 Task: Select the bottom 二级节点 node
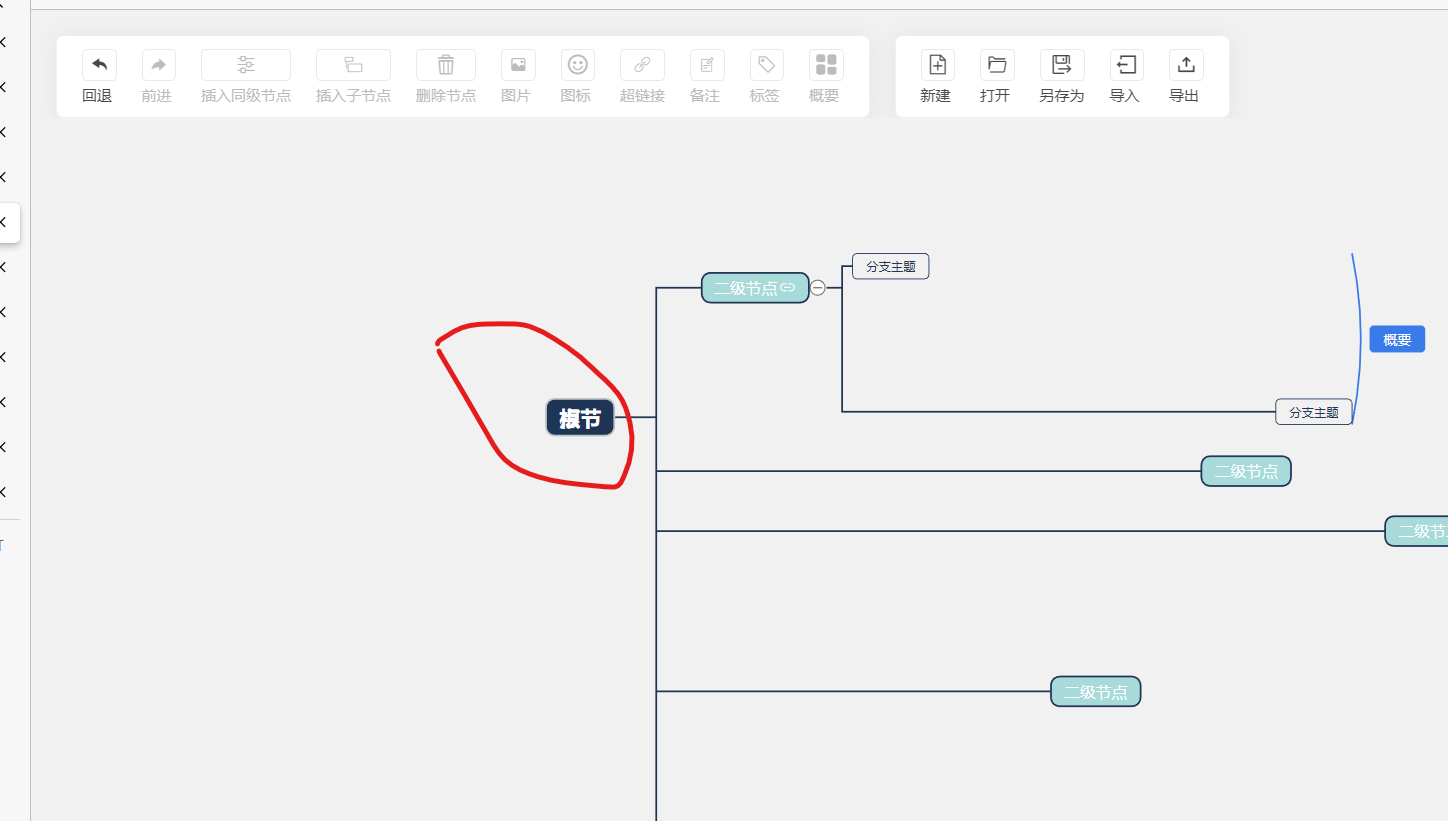1095,691
